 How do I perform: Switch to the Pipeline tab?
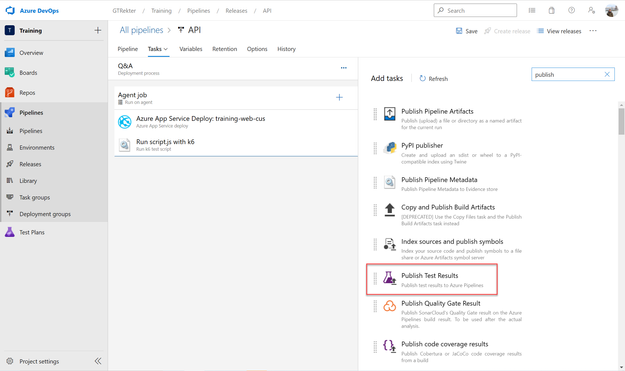point(128,49)
